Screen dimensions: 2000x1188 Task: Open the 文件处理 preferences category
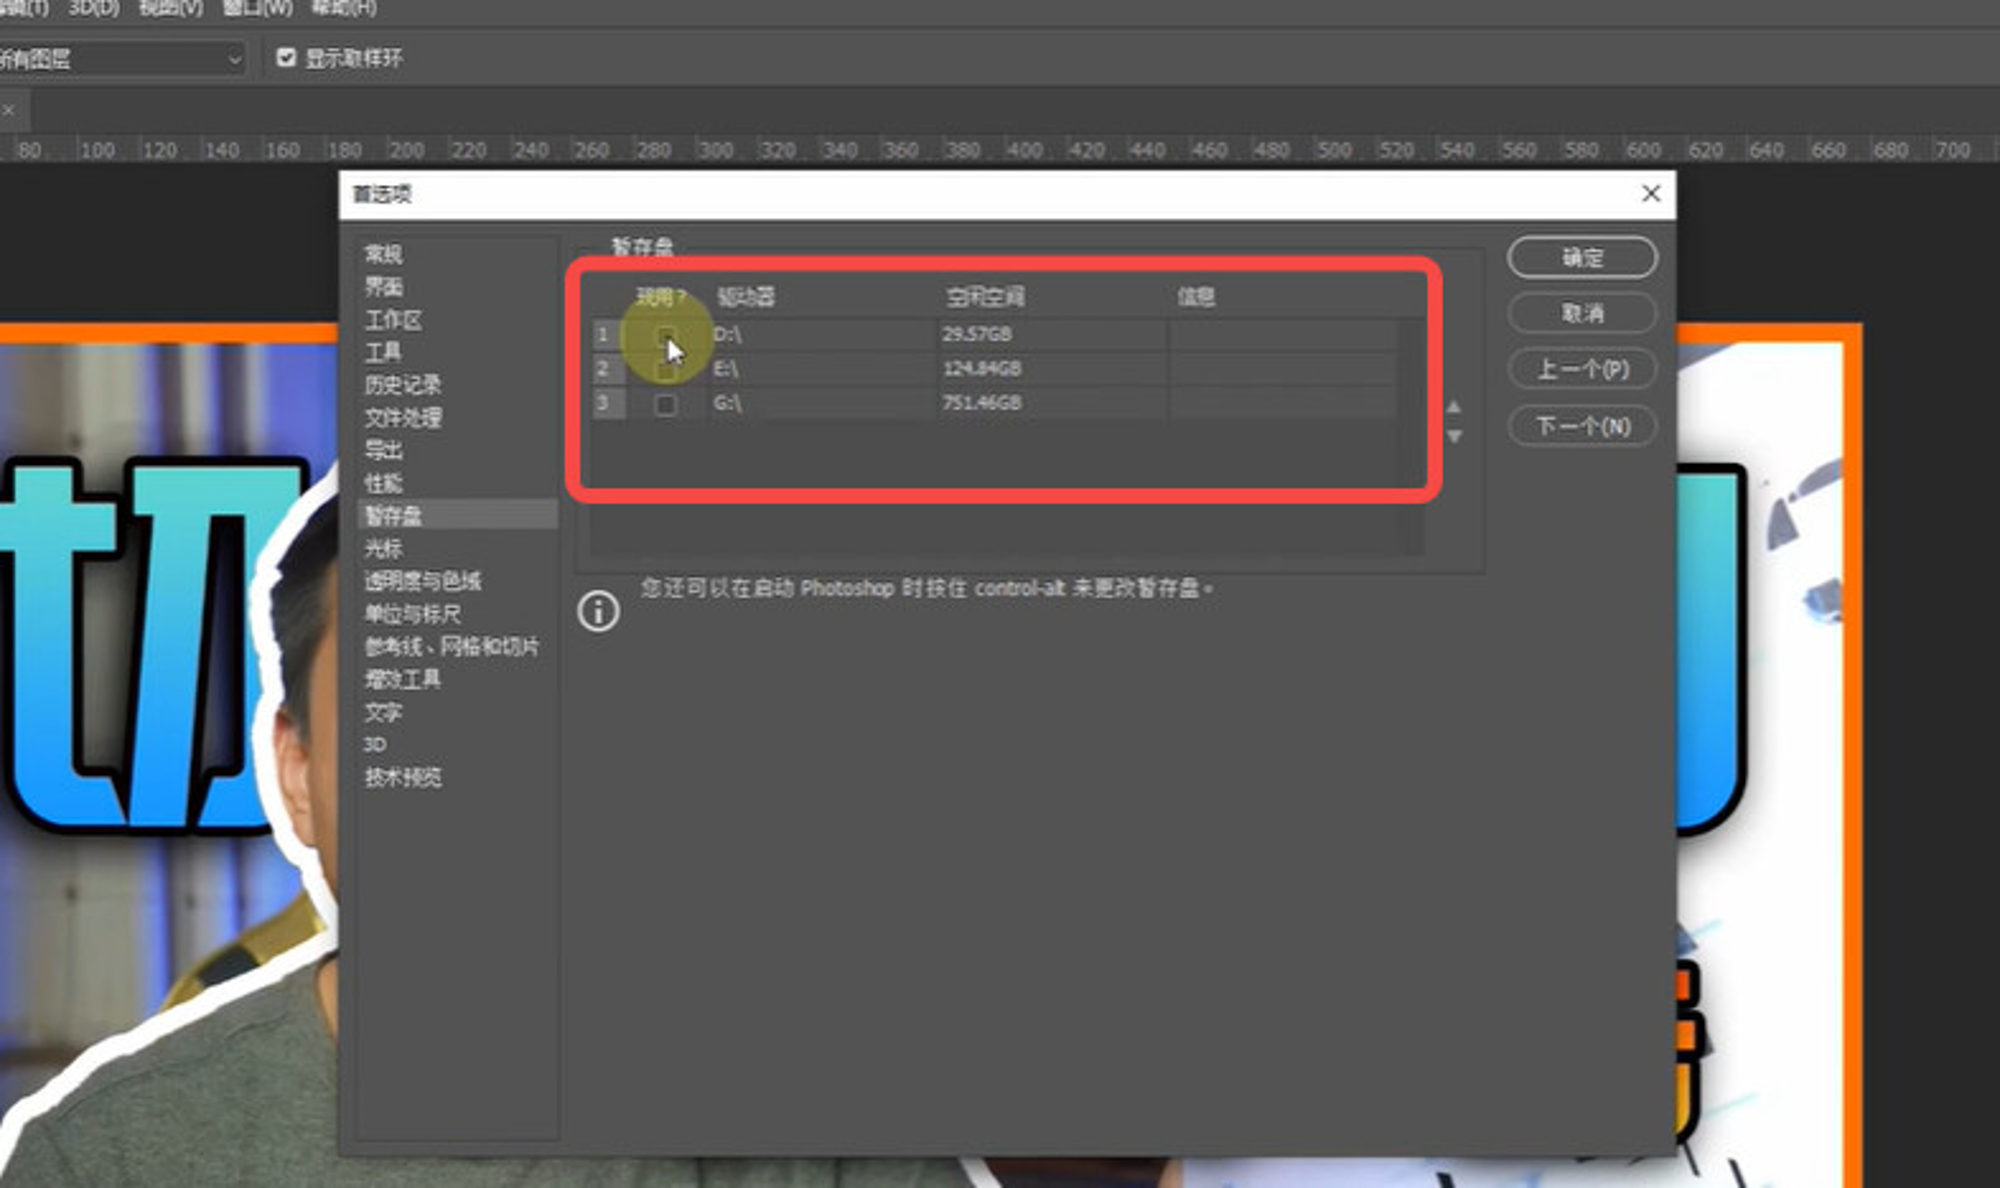click(402, 418)
